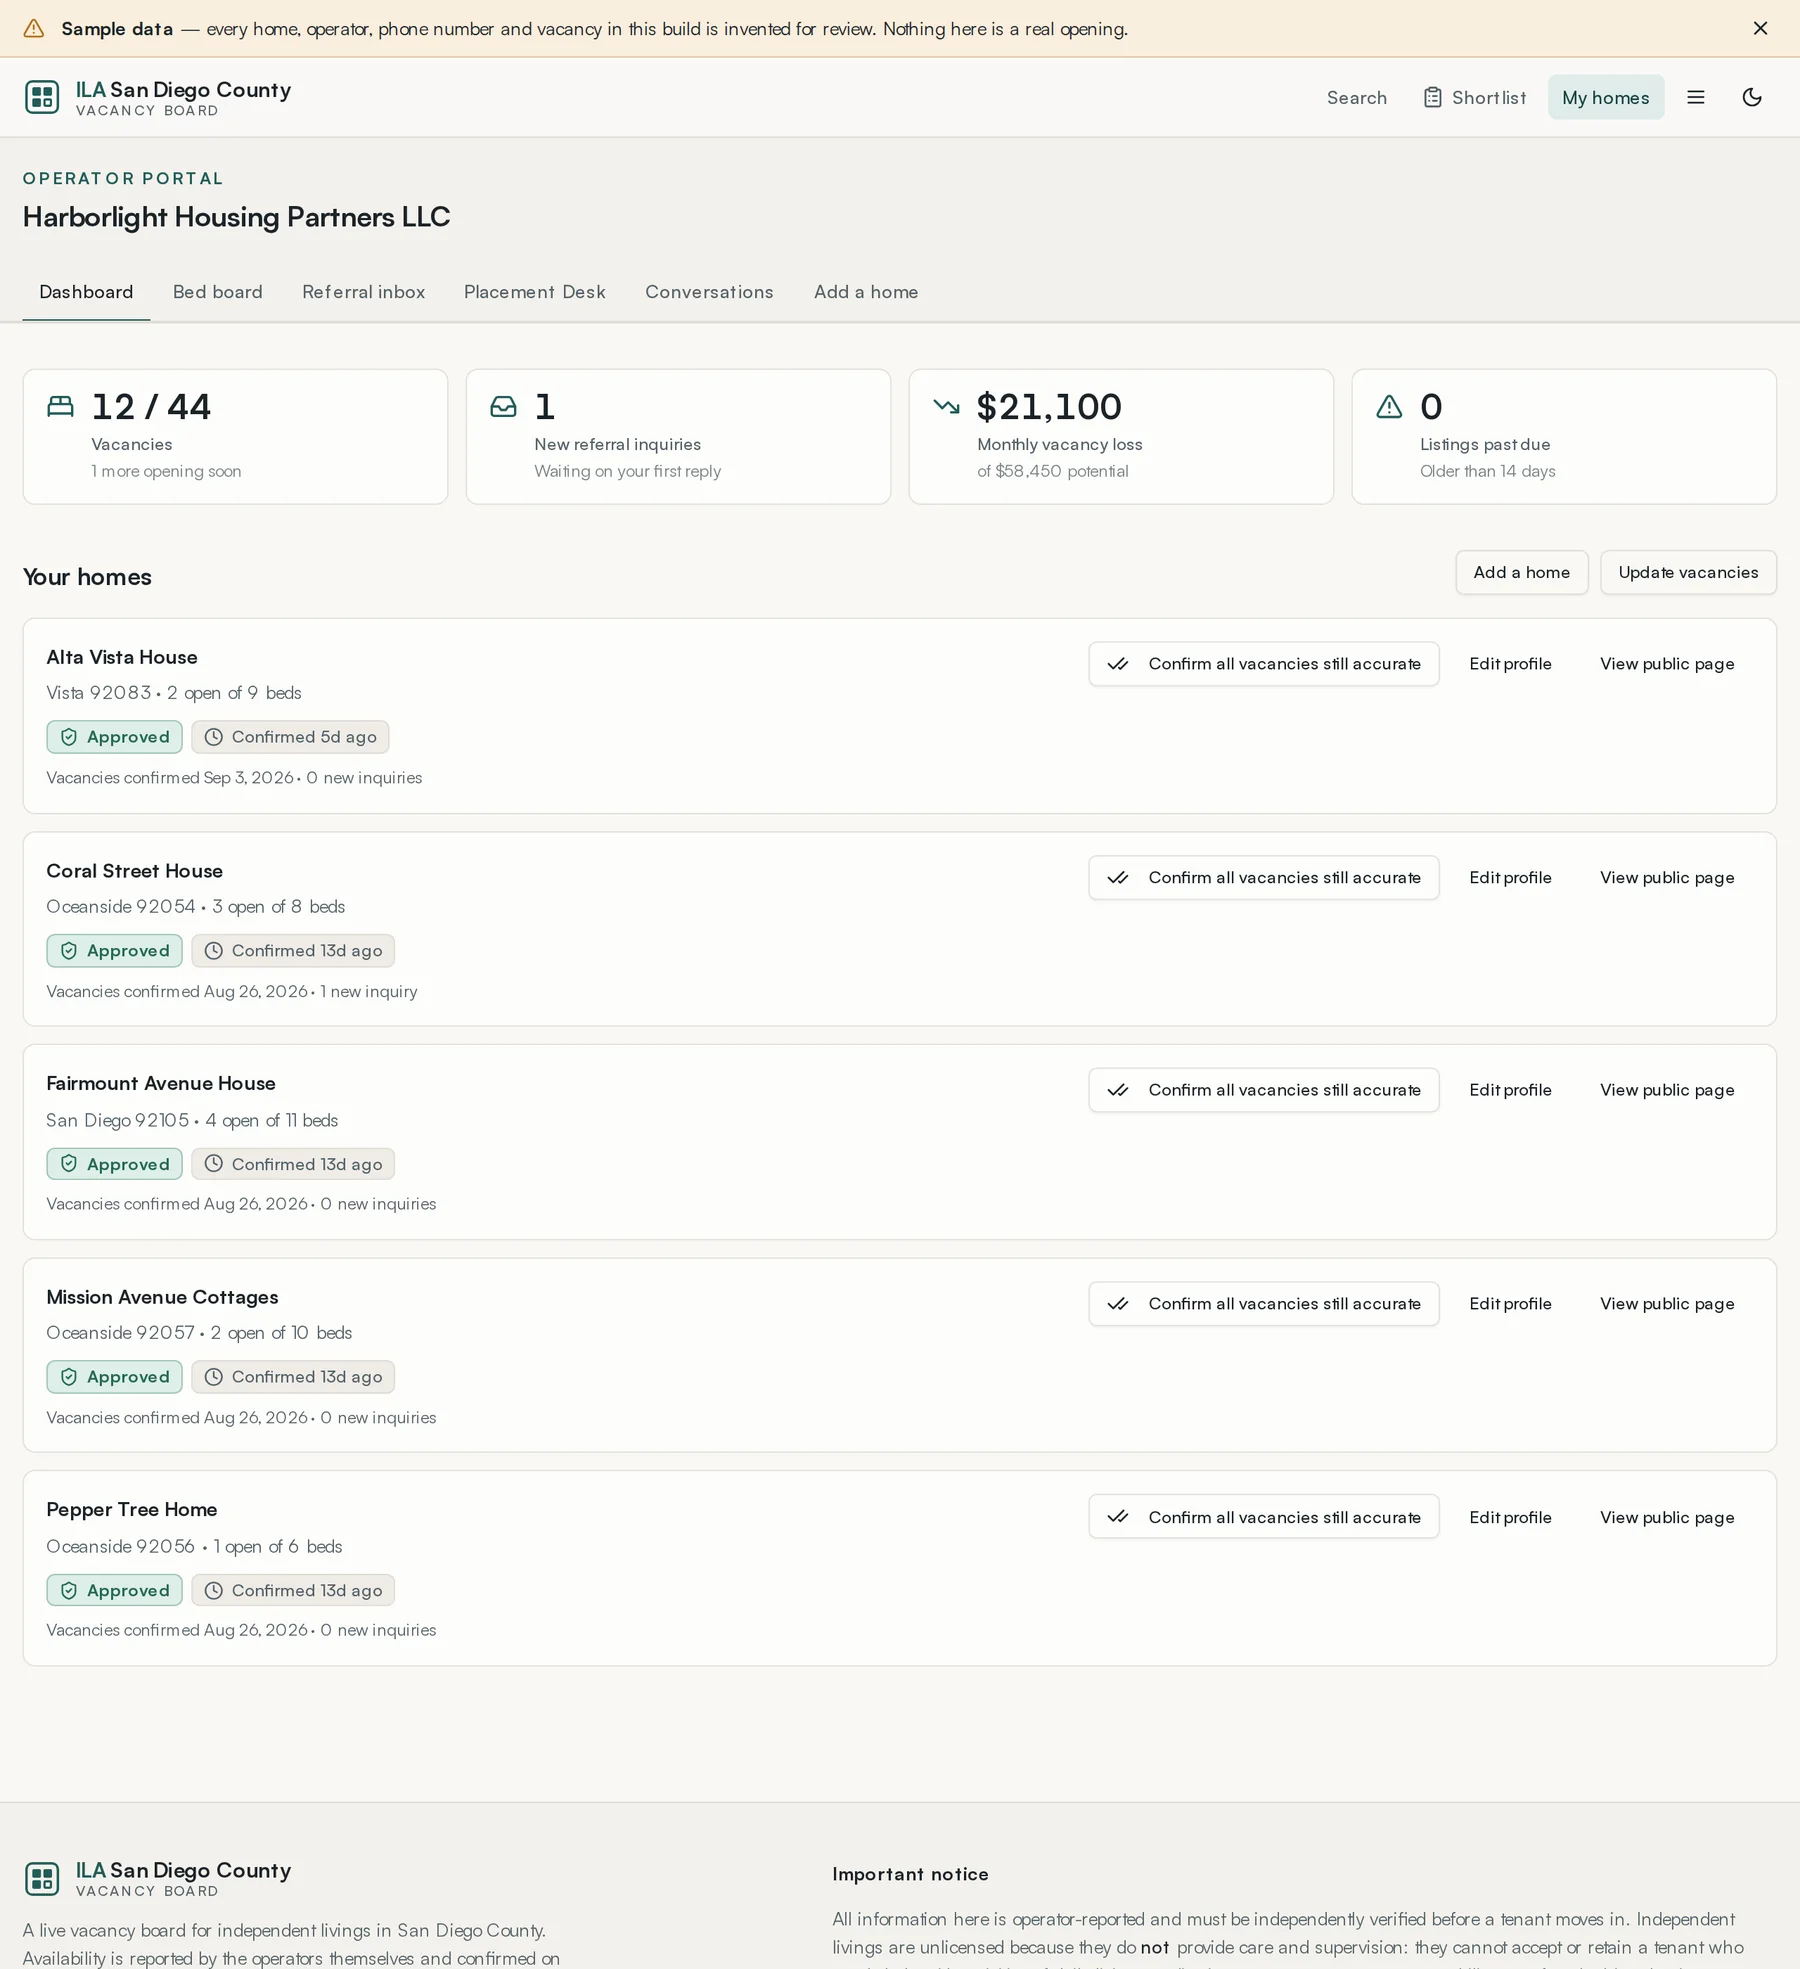Select the Add a home tab
This screenshot has height=1969, width=1800.
[x=866, y=292]
